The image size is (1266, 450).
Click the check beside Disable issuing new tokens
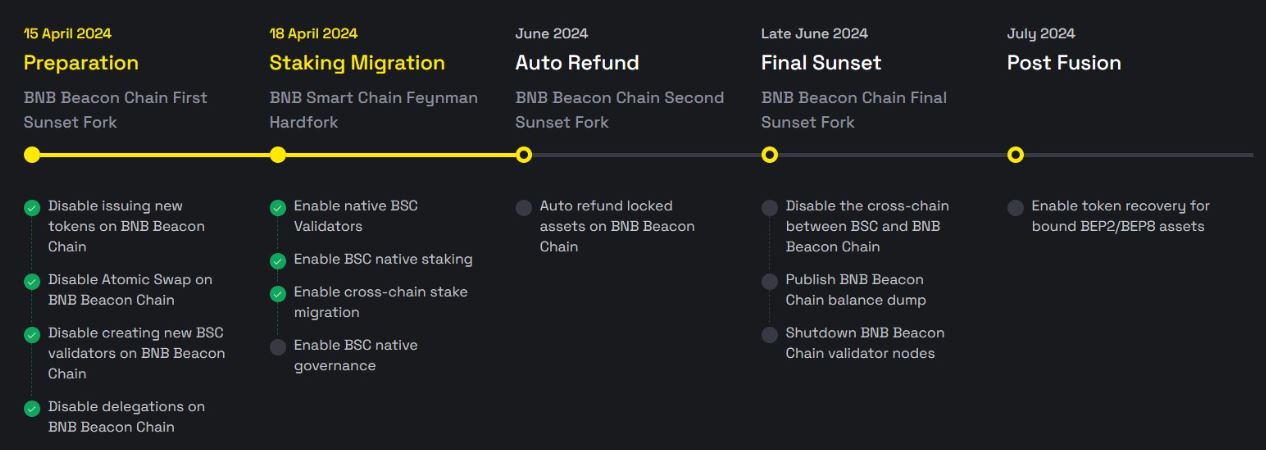pos(32,208)
